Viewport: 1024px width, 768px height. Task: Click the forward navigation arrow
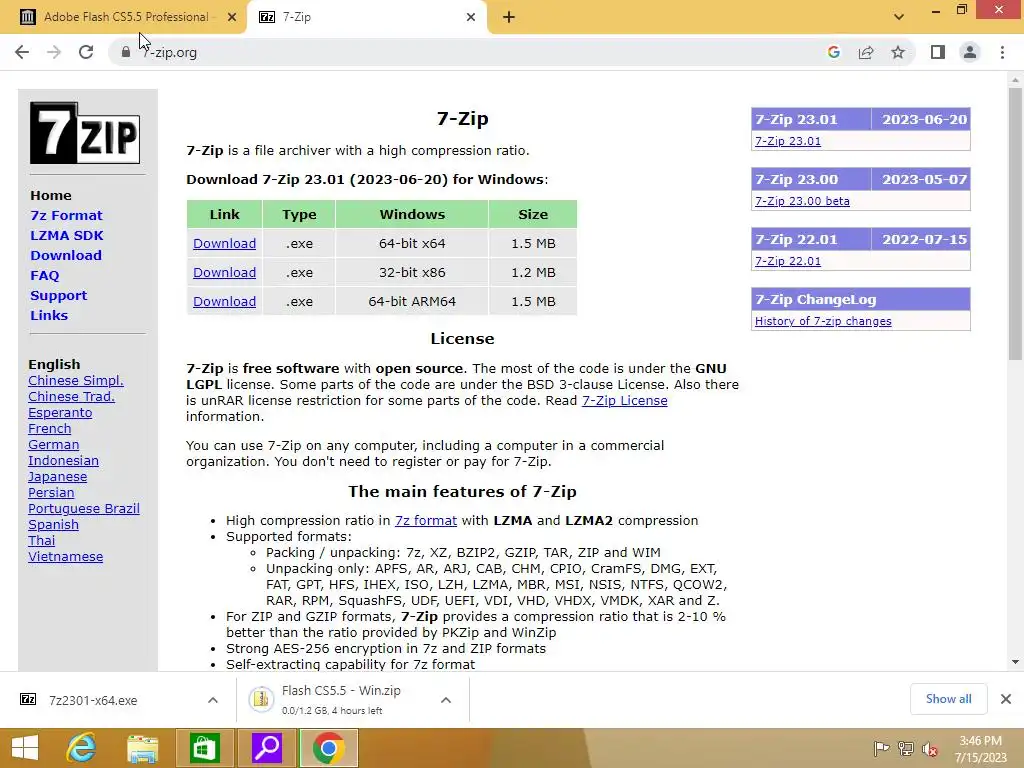(x=54, y=52)
